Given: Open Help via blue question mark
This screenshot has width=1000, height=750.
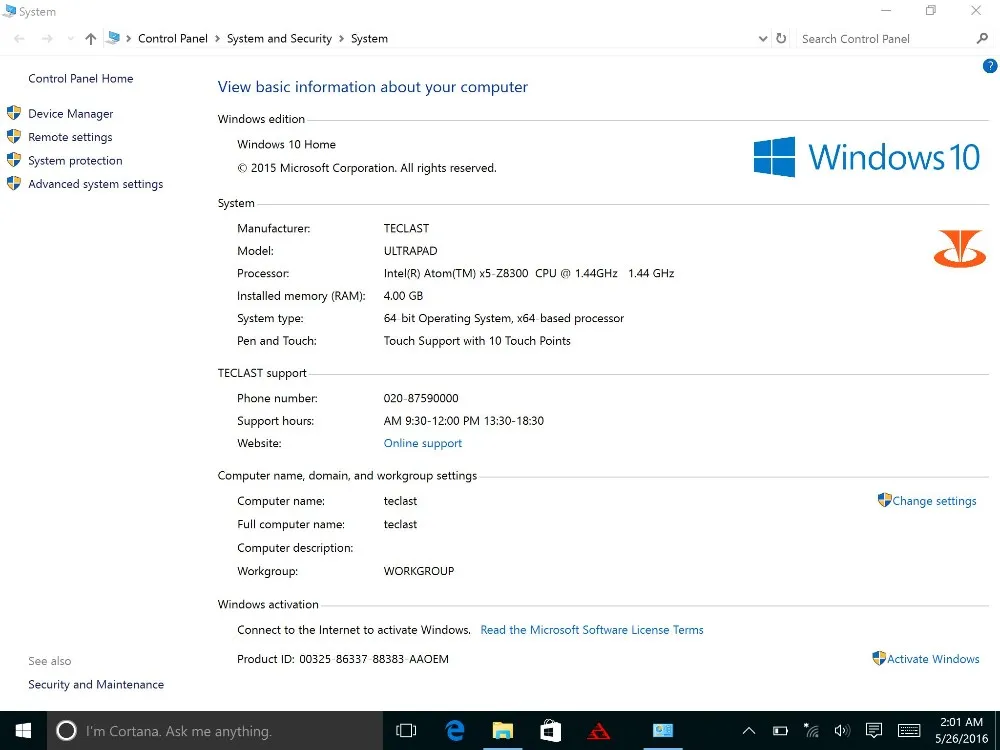Looking at the screenshot, I should pos(990,66).
